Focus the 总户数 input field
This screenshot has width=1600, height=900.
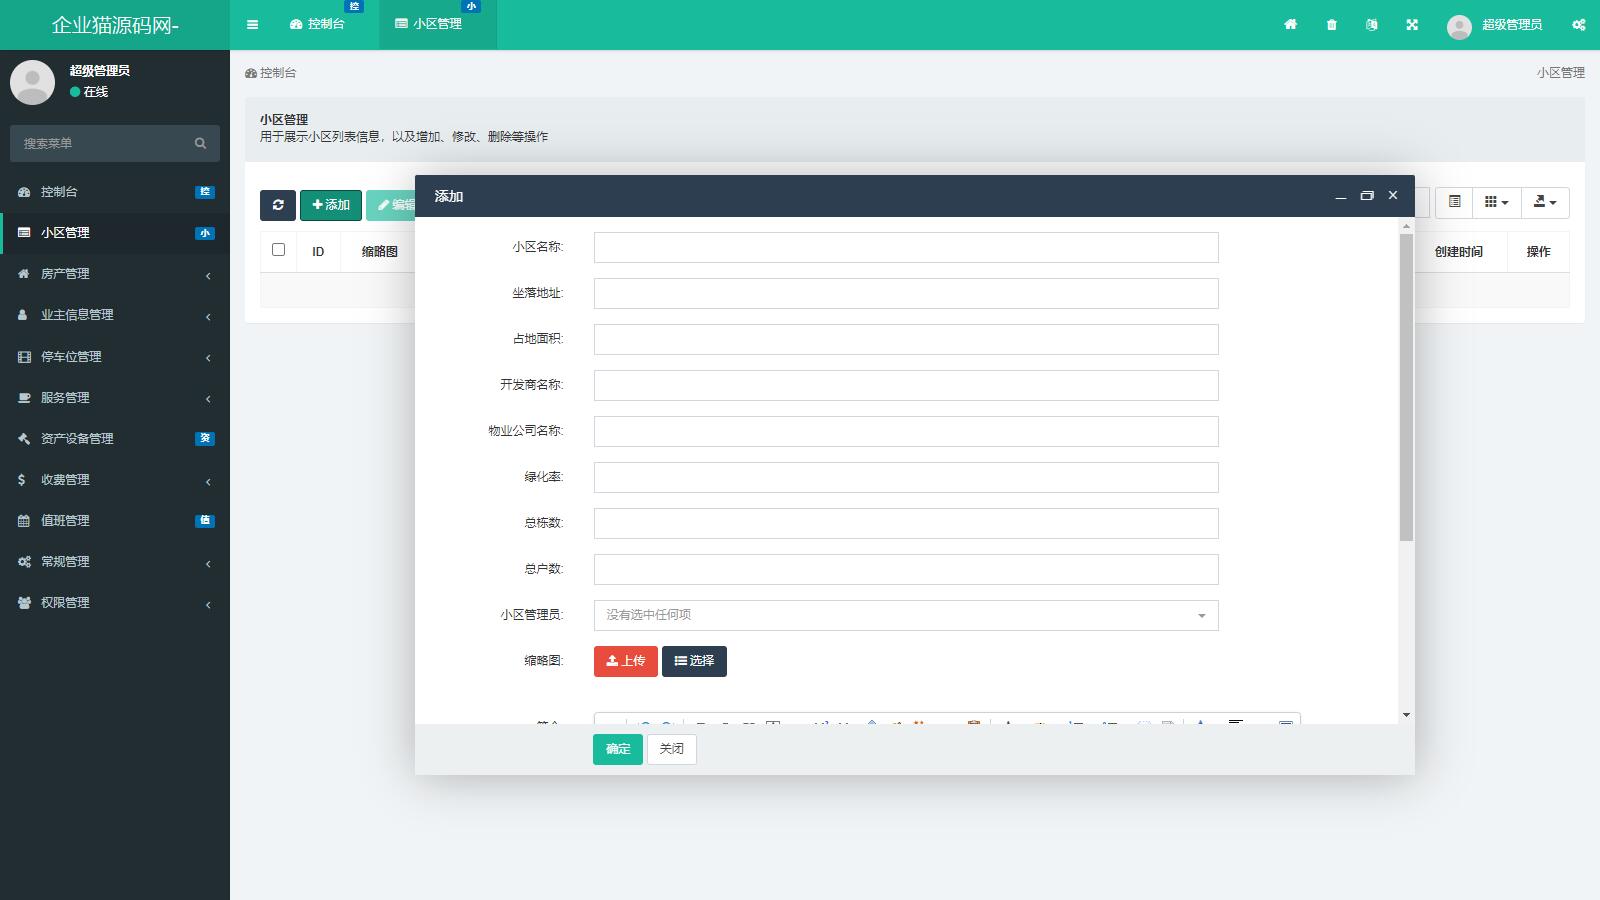pyautogui.click(x=906, y=570)
